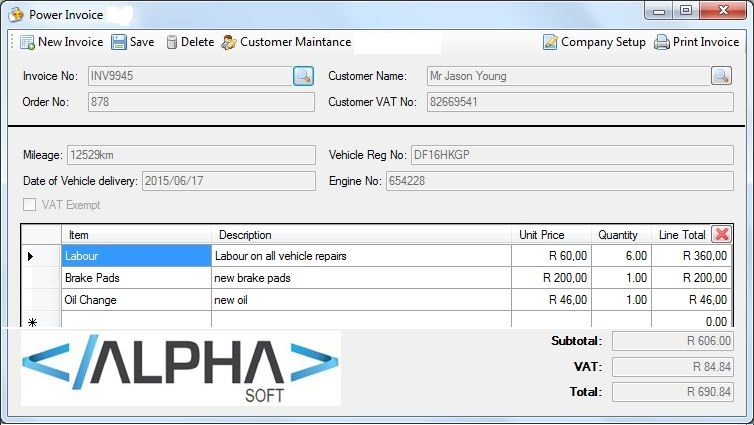The image size is (754, 425).
Task: Save the invoice using the floppy disk icon
Action: [119, 42]
